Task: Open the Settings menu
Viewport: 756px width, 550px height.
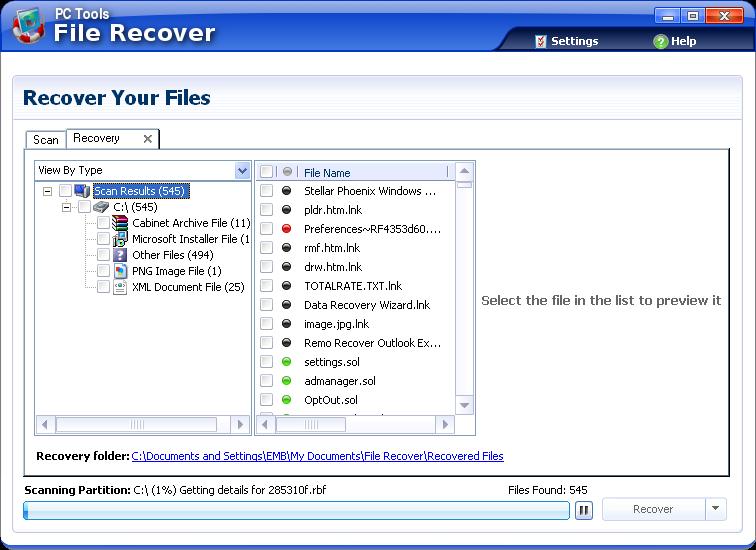Action: pos(566,41)
